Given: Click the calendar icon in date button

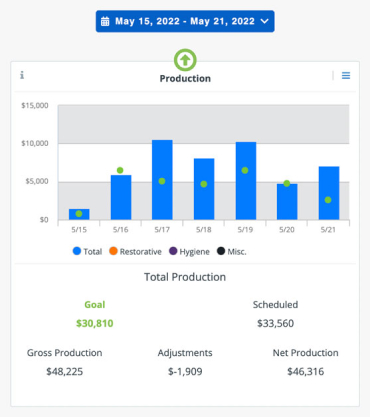Looking at the screenshot, I should click(105, 22).
